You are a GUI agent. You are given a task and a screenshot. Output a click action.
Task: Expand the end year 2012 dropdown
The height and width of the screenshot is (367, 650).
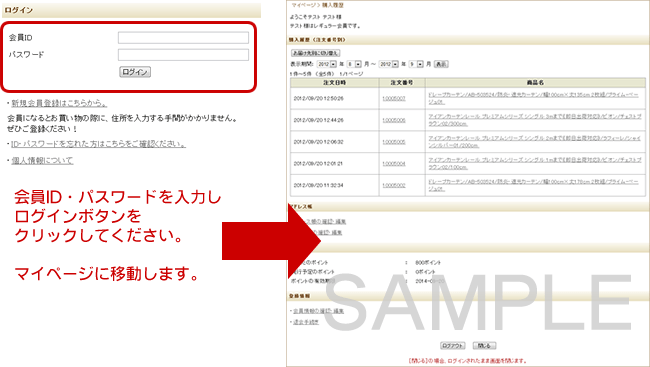point(389,64)
